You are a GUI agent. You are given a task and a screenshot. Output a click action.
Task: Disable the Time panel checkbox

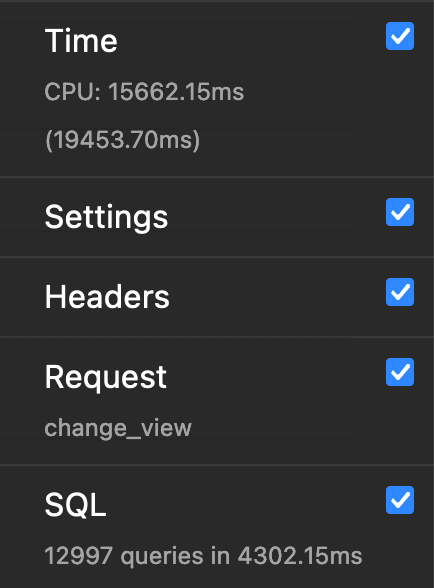(x=400, y=36)
